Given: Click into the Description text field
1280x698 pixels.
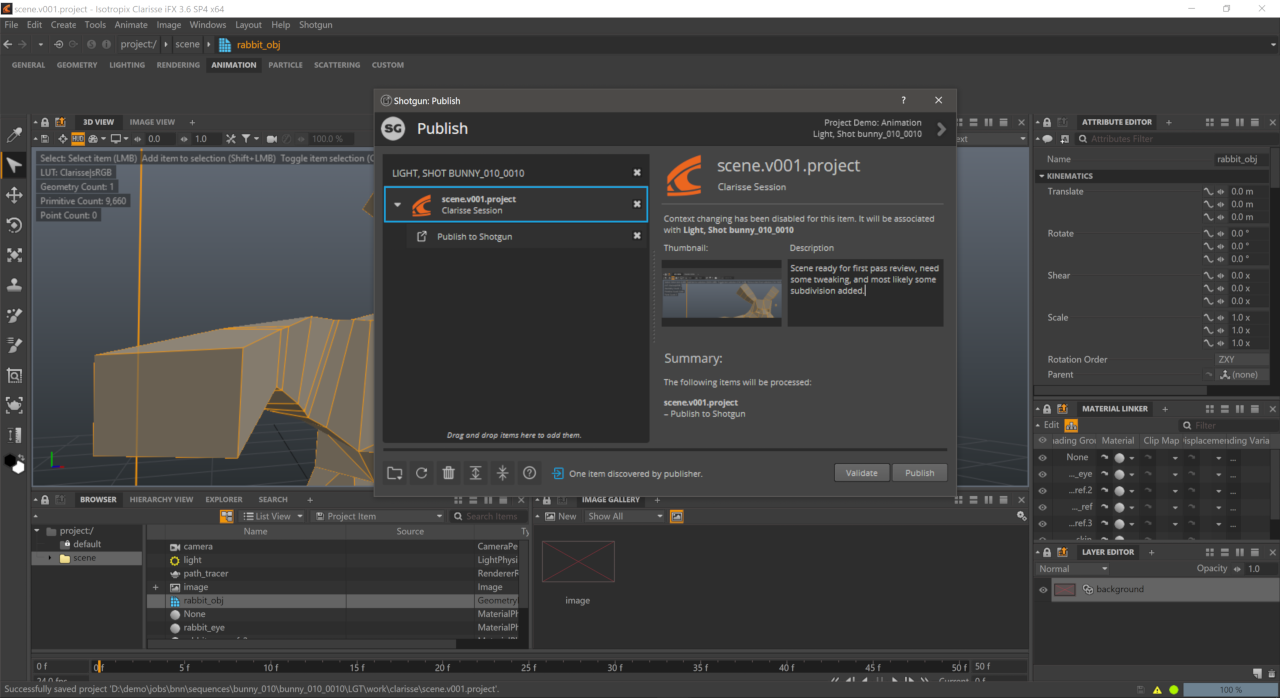Looking at the screenshot, I should tap(865, 293).
